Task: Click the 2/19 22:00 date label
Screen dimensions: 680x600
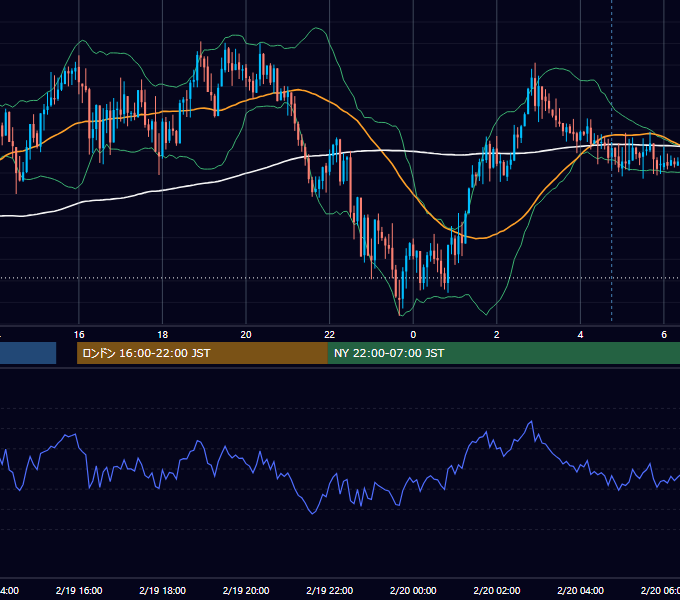Action: coord(330,590)
